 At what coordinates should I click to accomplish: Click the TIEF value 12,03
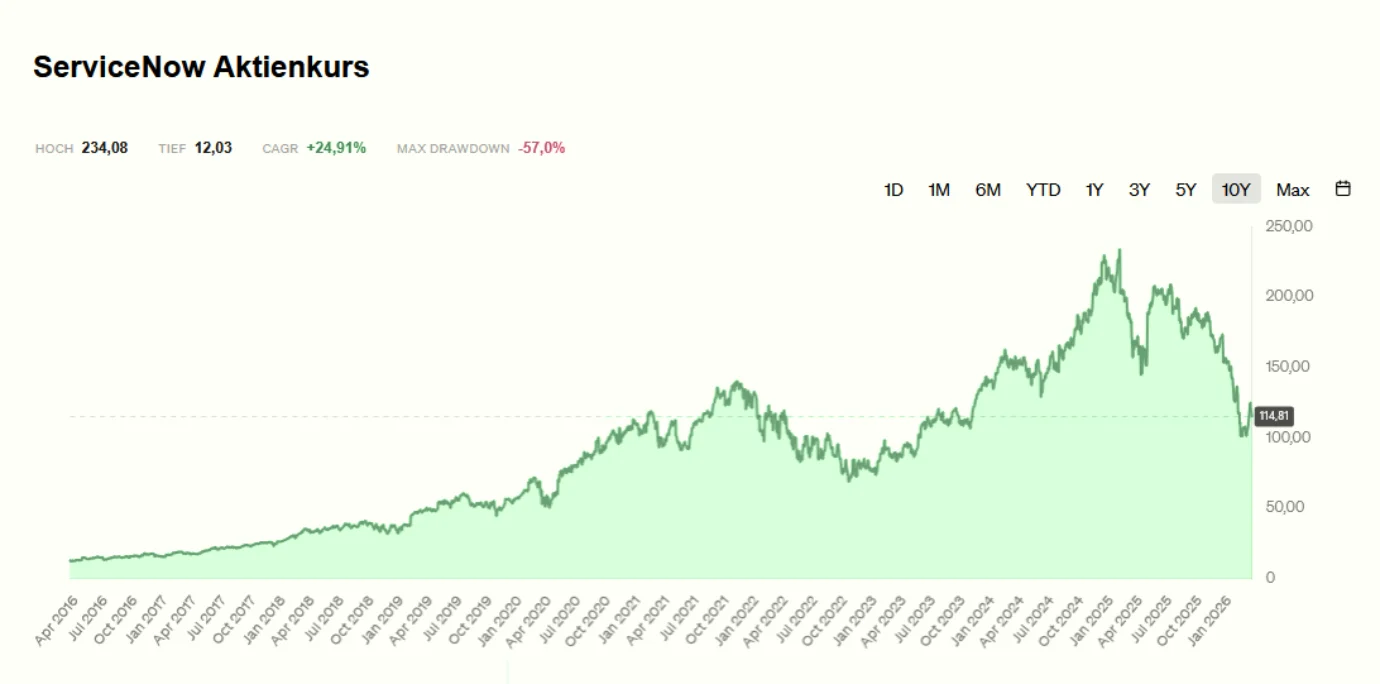(x=213, y=147)
